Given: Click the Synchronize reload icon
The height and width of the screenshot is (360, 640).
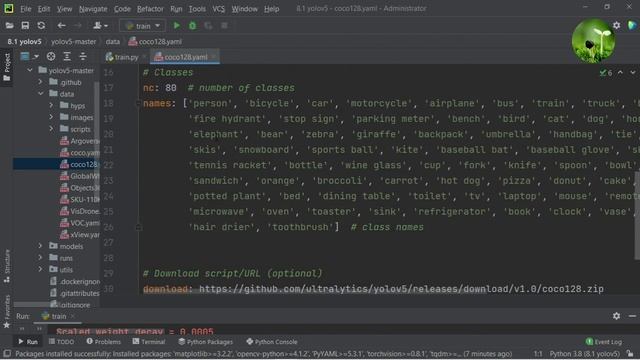Looking at the screenshot, I should point(41,26).
